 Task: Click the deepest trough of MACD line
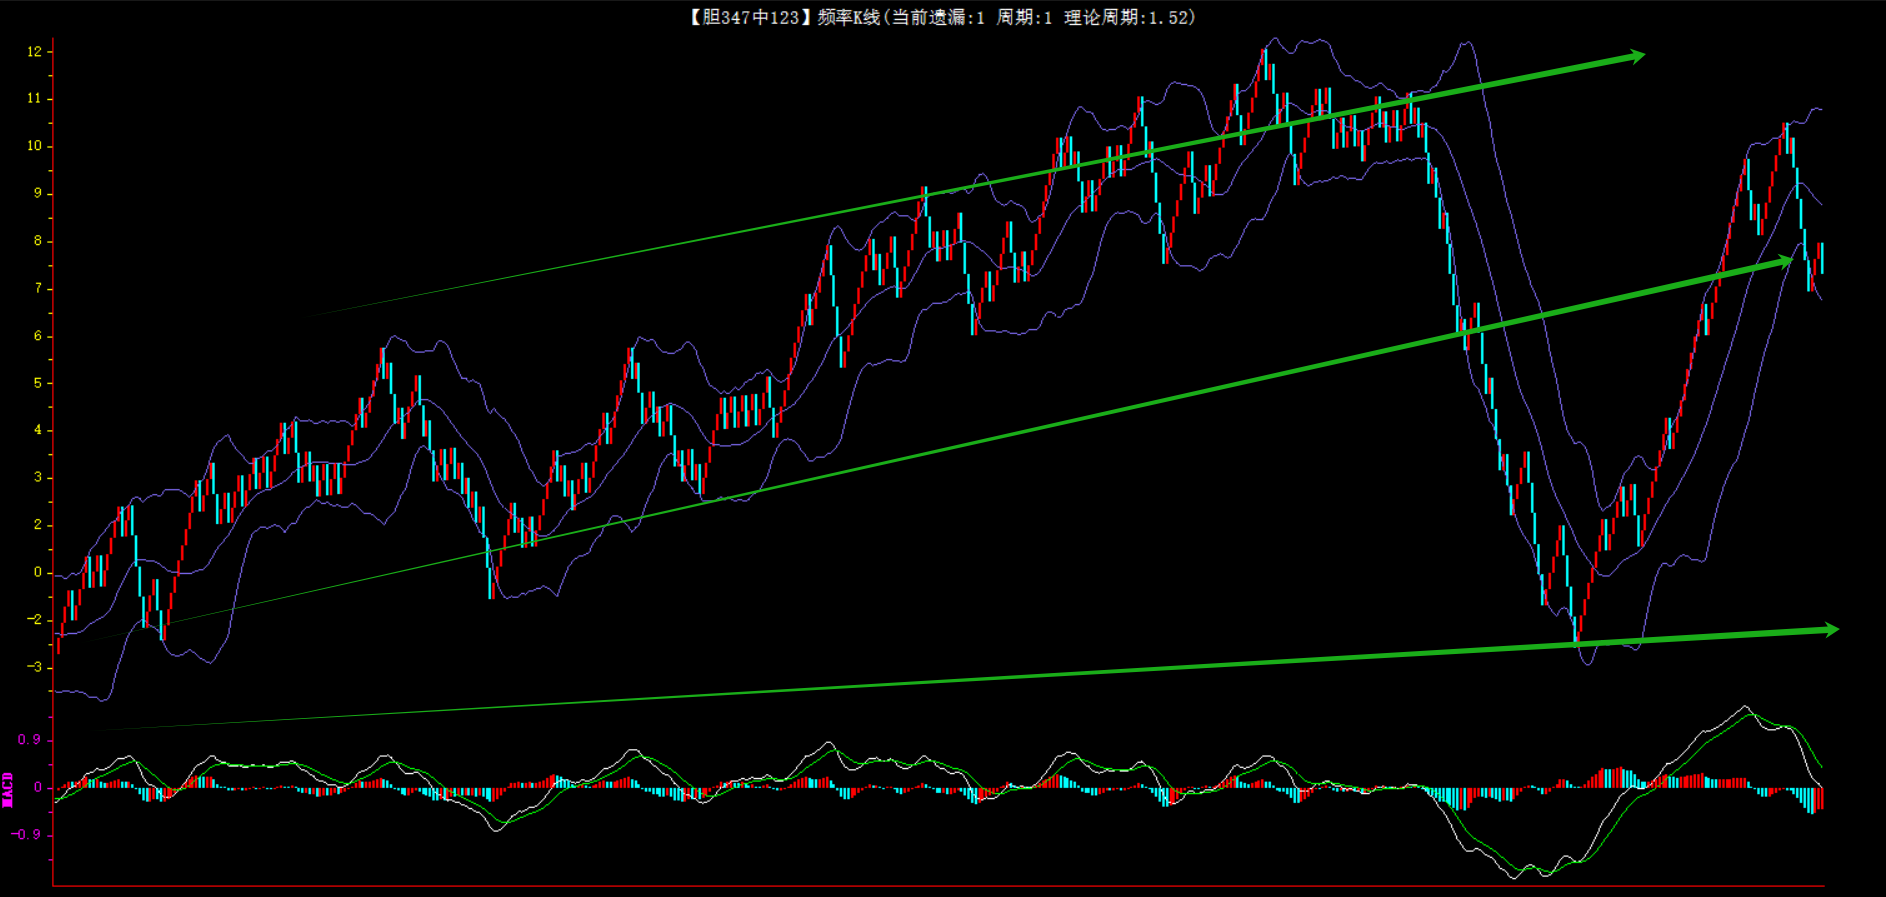(1515, 876)
